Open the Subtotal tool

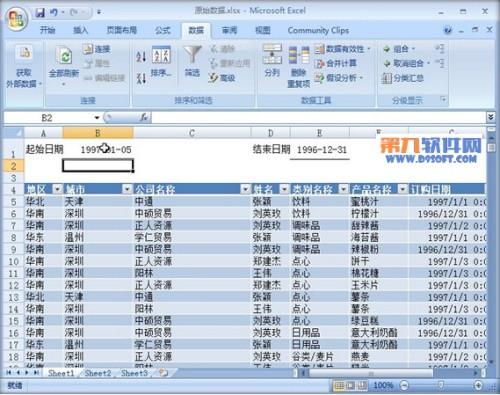(x=403, y=78)
